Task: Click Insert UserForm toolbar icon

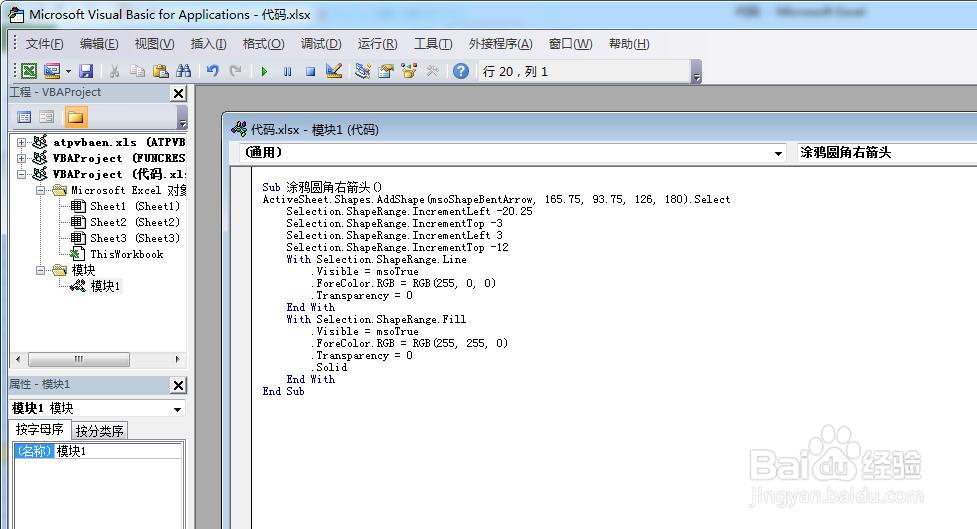Action: 52,71
